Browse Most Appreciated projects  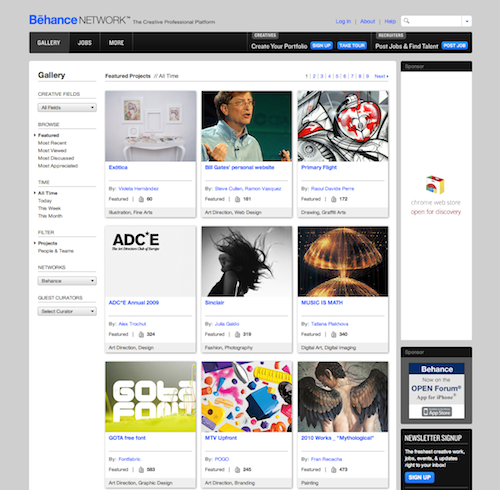(58, 166)
